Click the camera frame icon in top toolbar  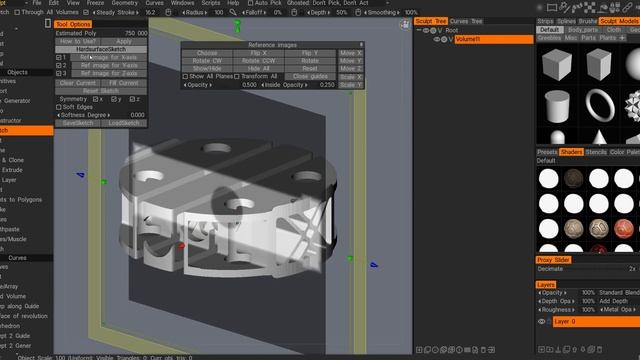(552, 7)
